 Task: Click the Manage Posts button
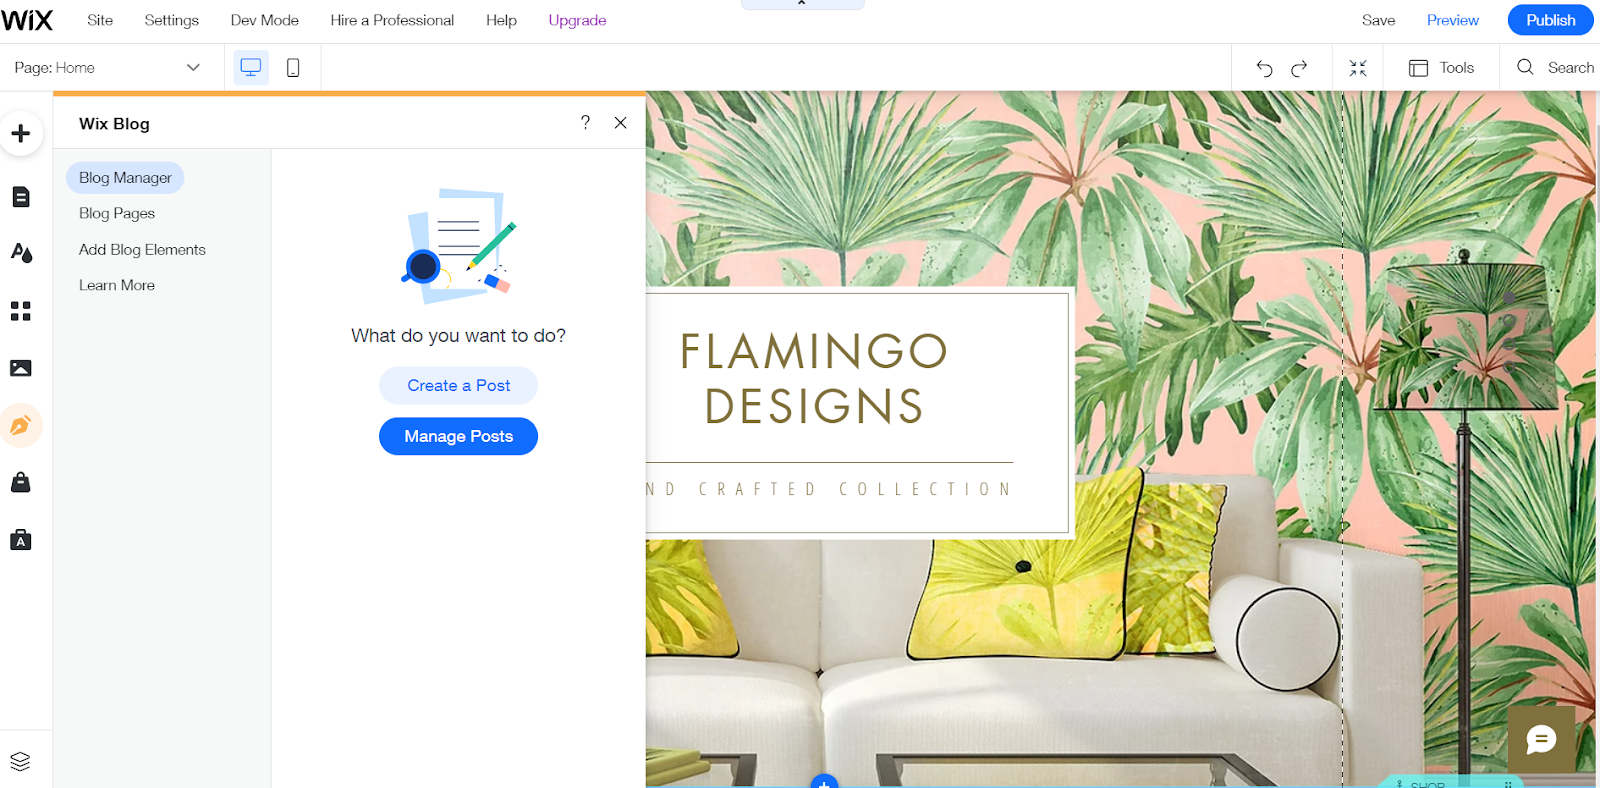pos(458,436)
